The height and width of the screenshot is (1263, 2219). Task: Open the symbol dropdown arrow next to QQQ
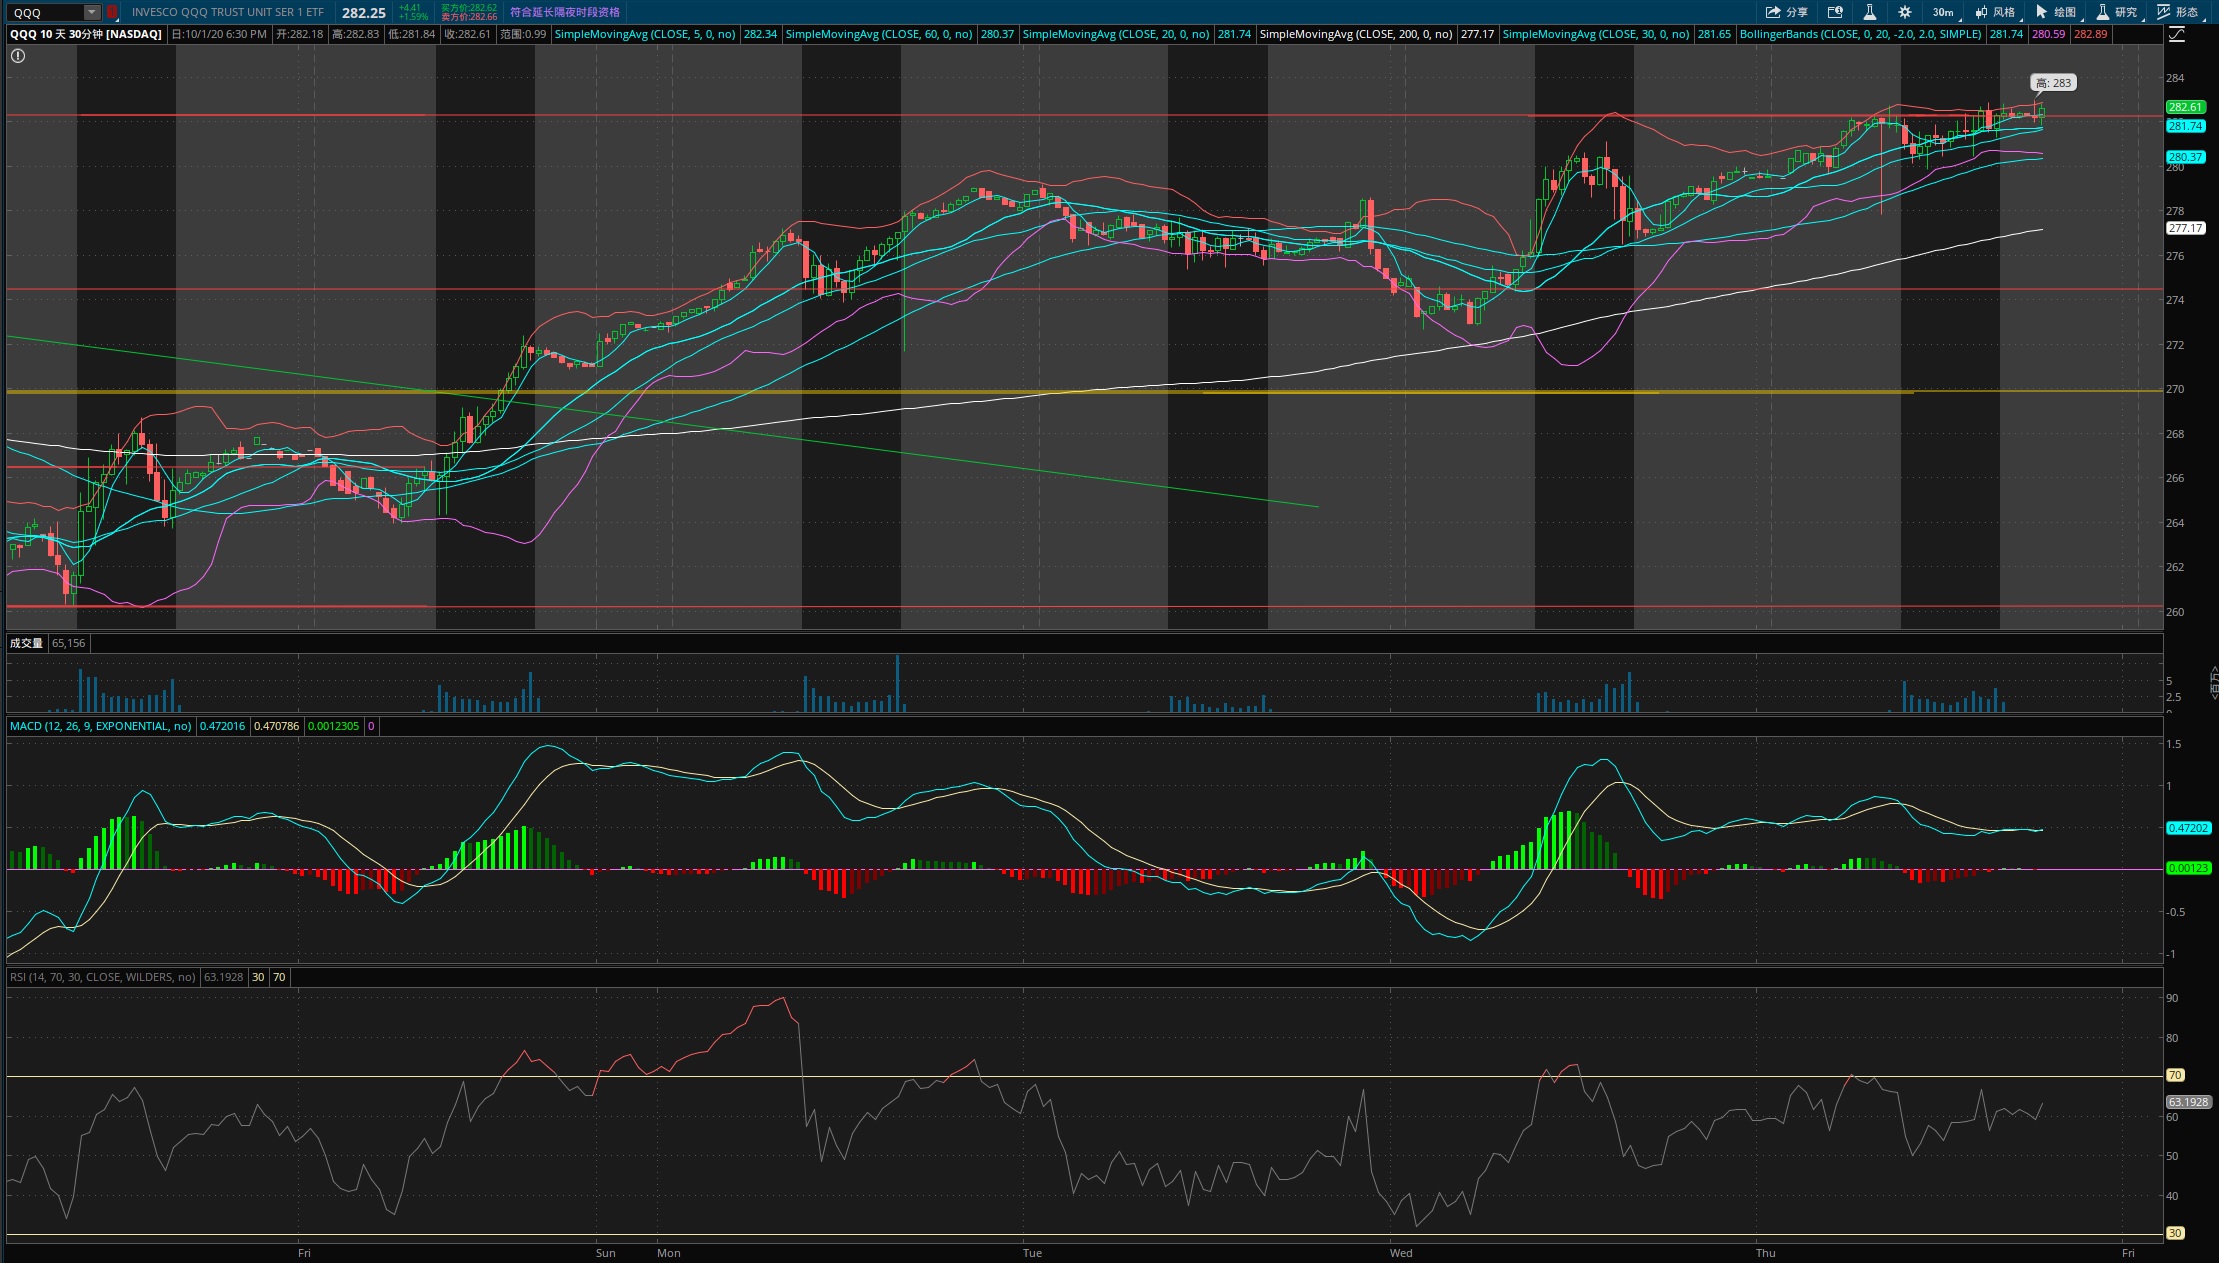point(92,12)
